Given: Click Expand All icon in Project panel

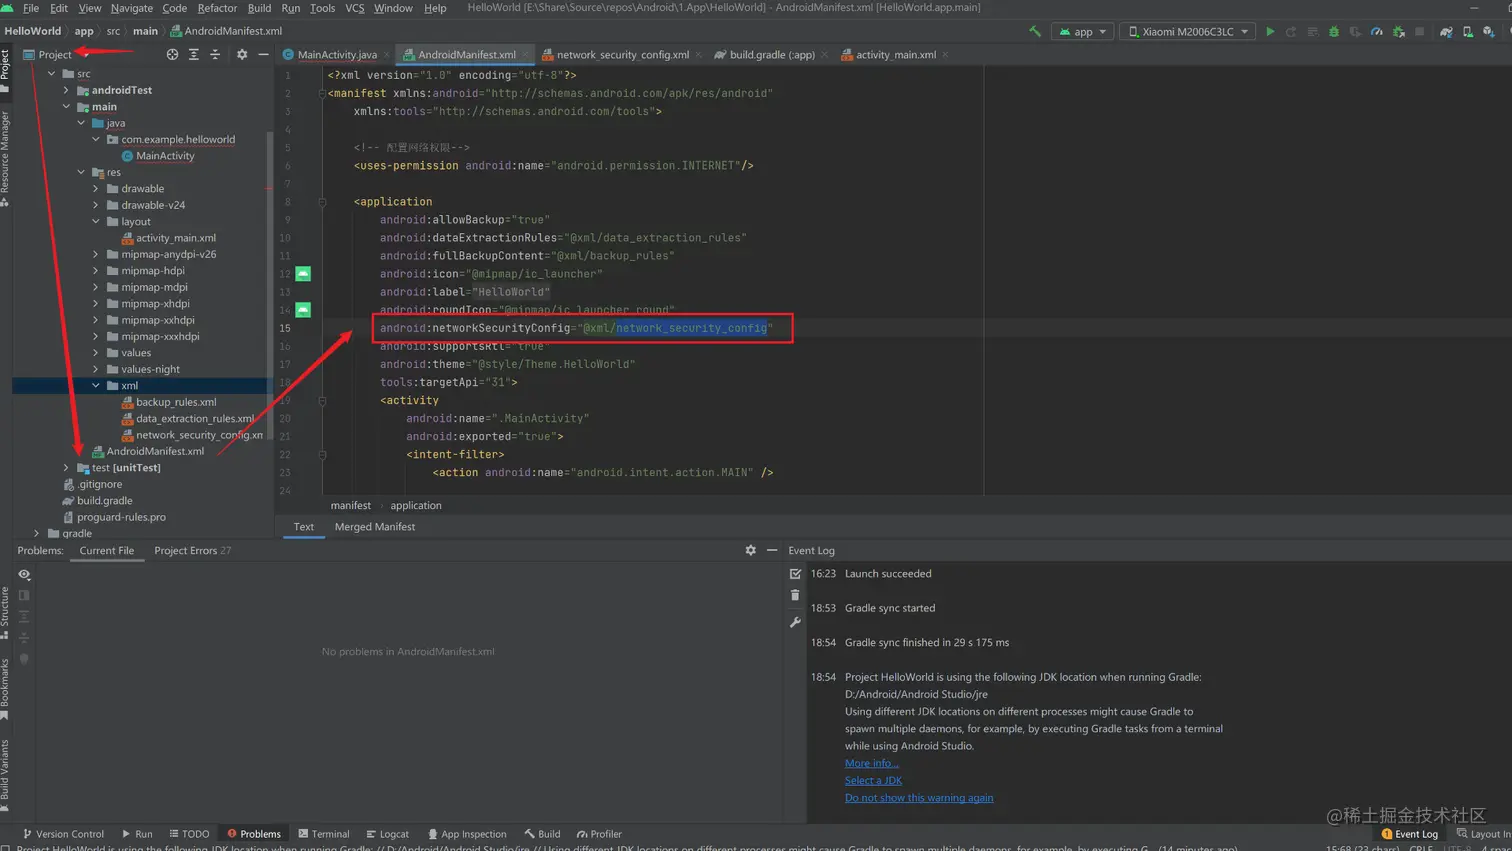Looking at the screenshot, I should pyautogui.click(x=194, y=54).
